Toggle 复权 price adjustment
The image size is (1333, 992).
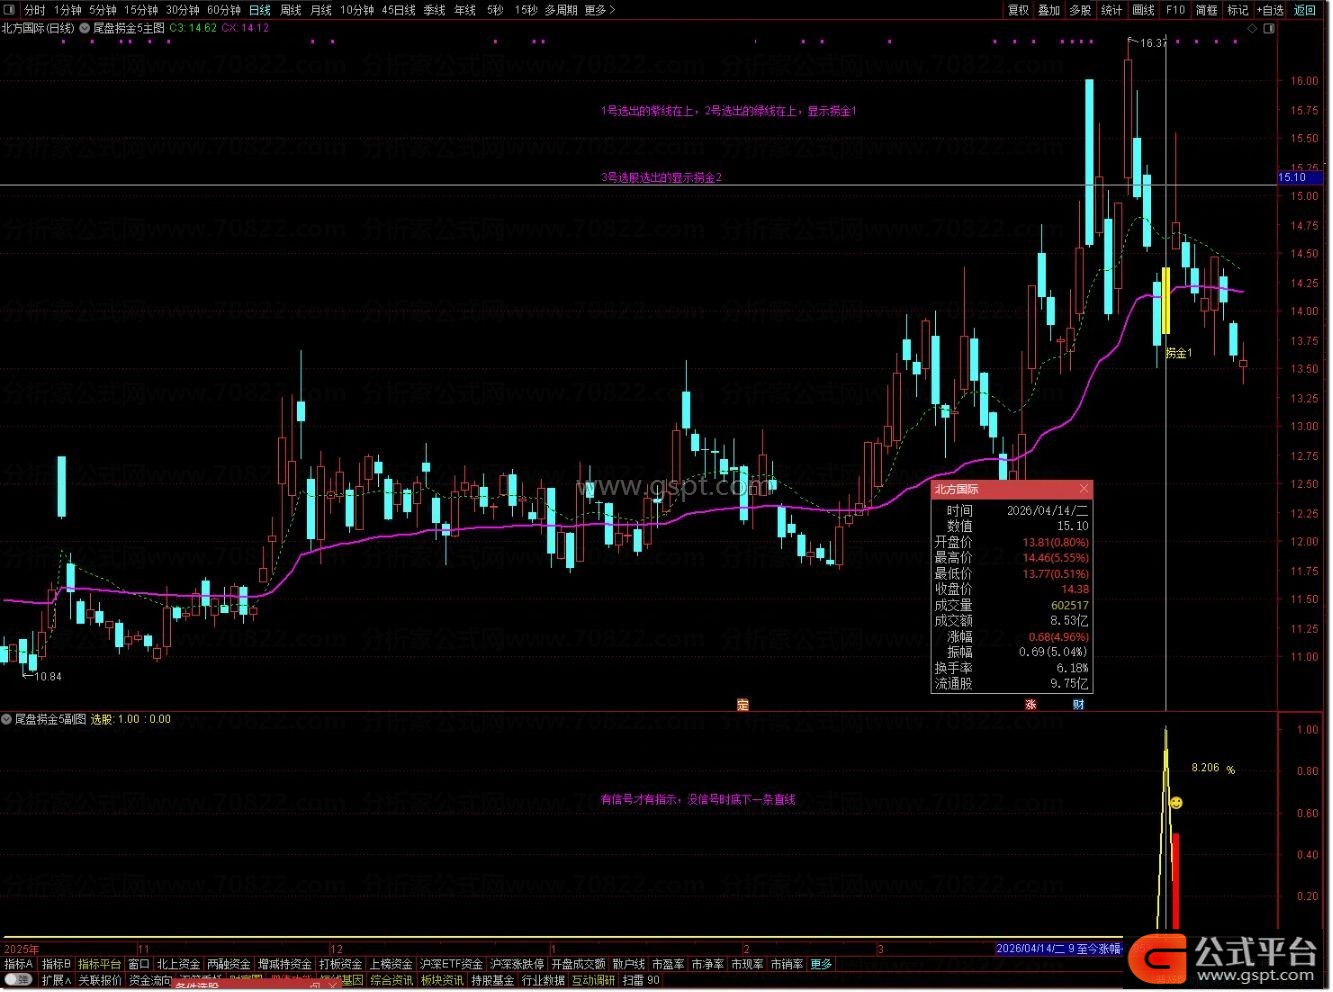pyautogui.click(x=1018, y=10)
